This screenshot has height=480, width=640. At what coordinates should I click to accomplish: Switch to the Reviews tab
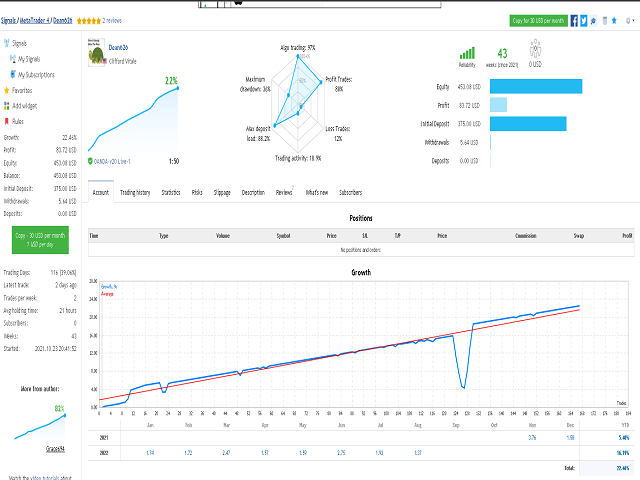(284, 192)
